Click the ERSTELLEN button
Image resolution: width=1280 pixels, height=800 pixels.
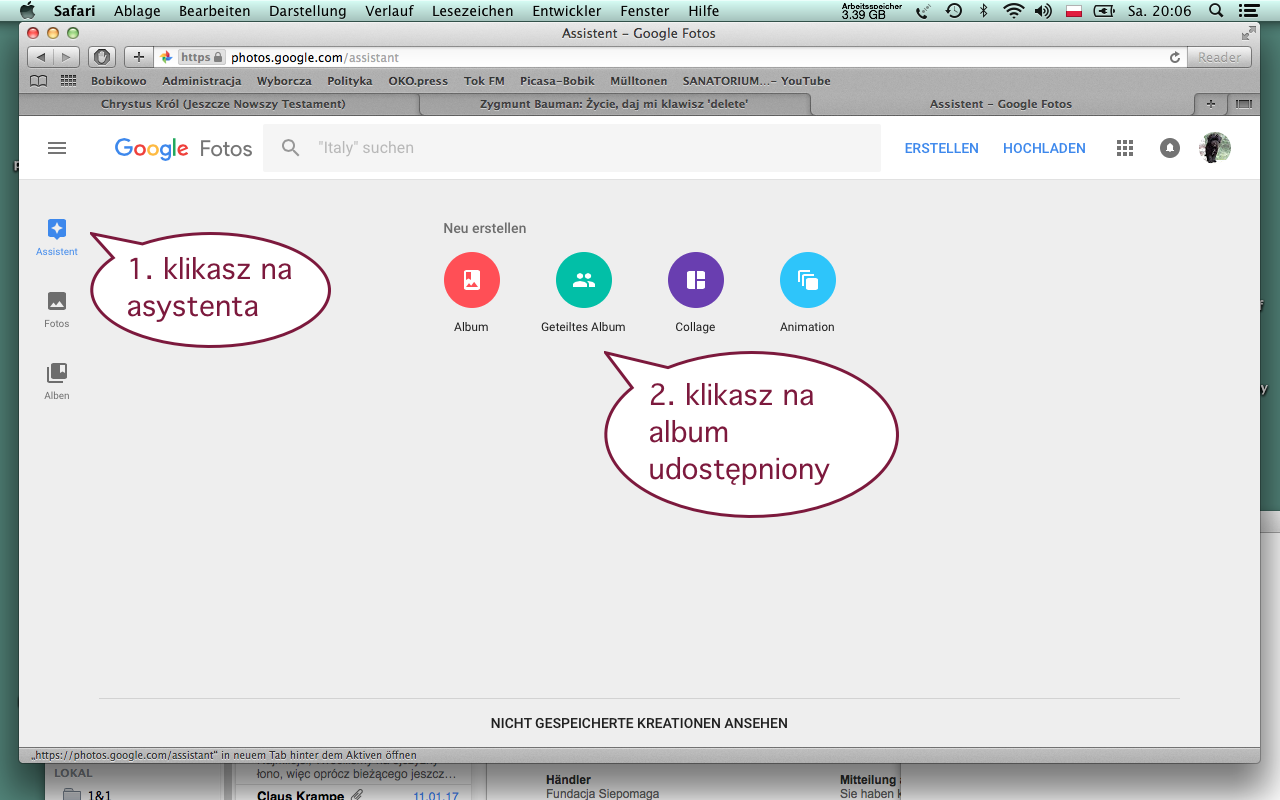point(941,148)
